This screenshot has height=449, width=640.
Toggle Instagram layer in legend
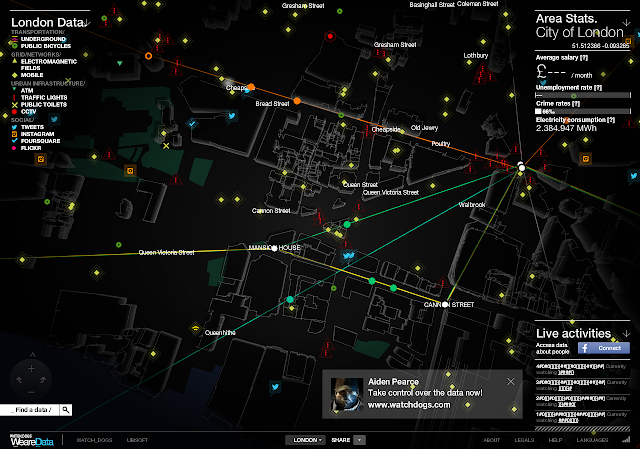[x=33, y=134]
